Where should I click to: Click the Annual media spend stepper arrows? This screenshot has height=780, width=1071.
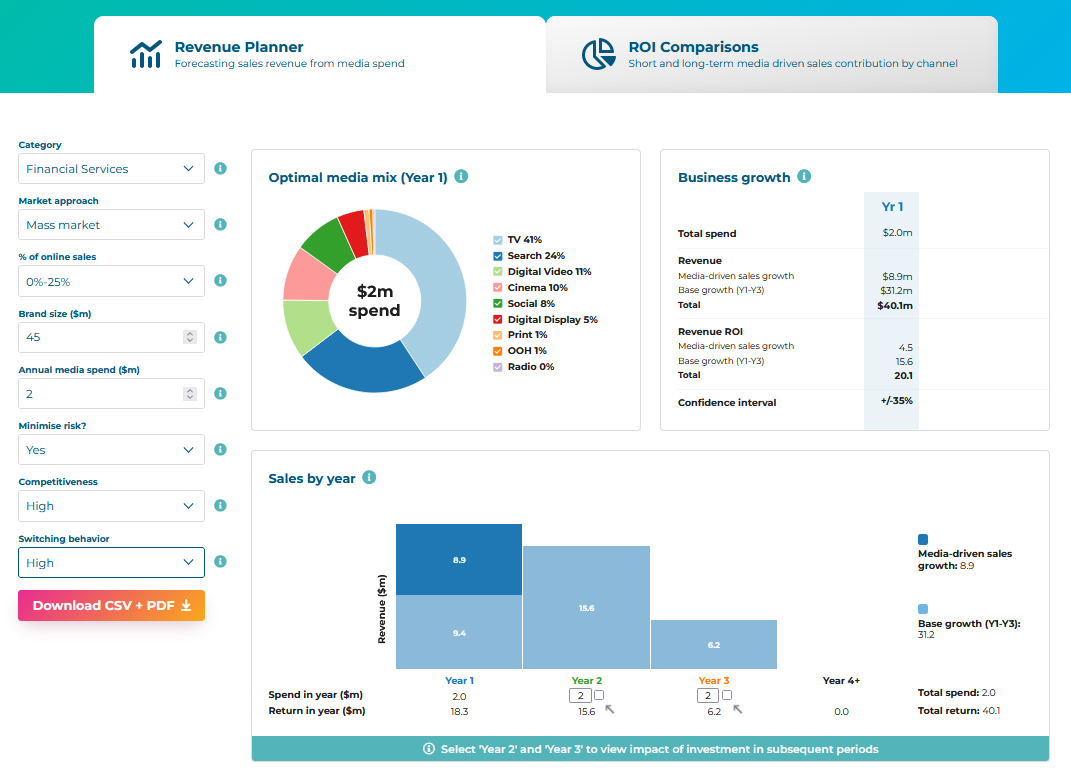pos(190,393)
